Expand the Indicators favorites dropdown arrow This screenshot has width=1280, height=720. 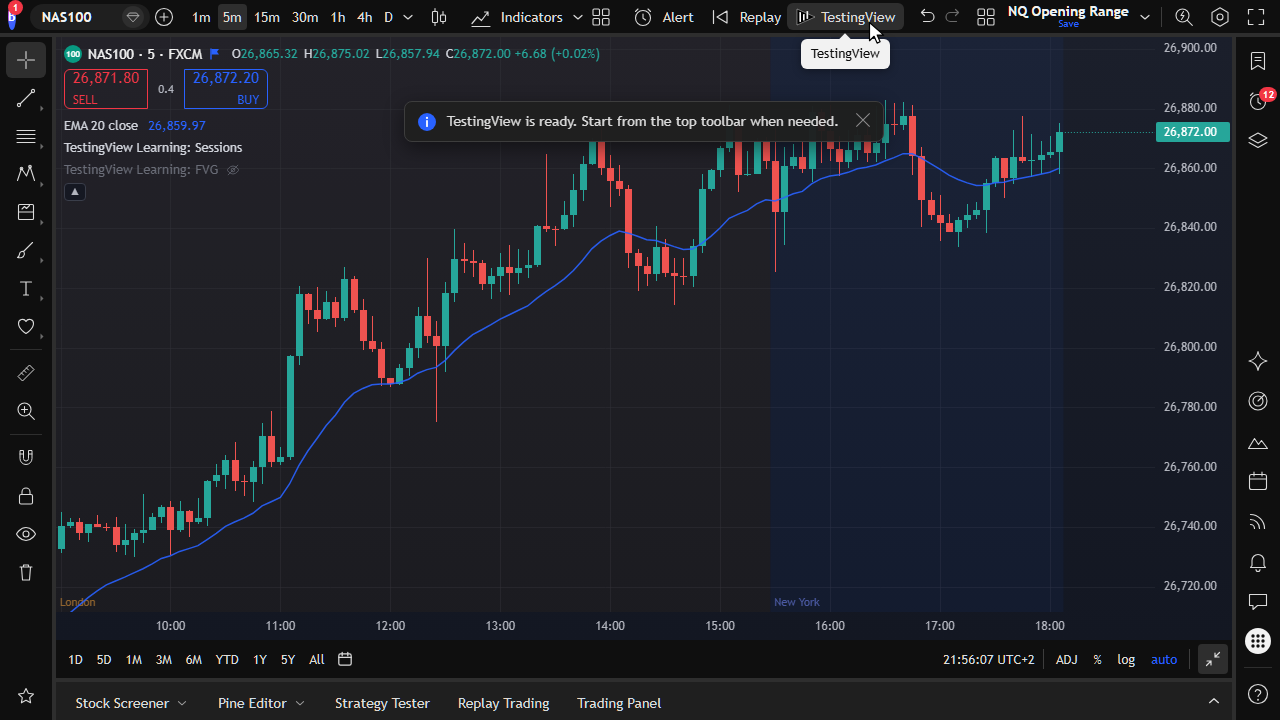578,17
